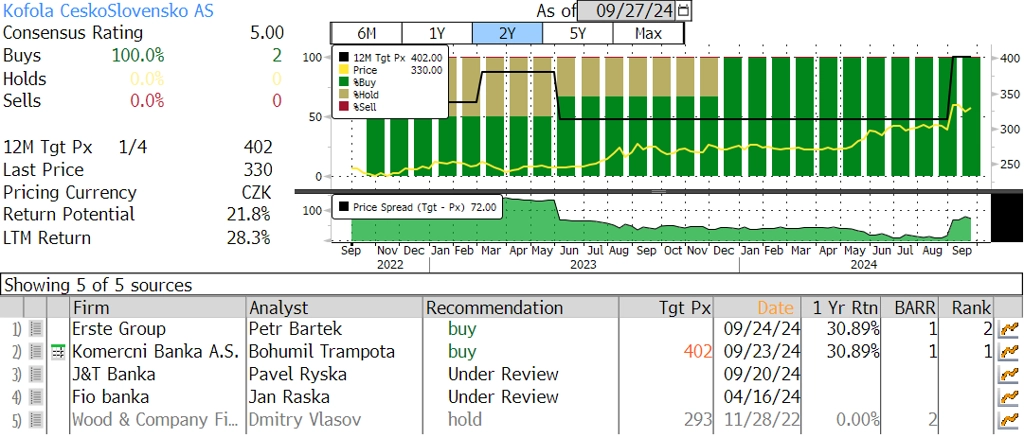1024x438 pixels.
Task: Select the 1Y time range tab
Action: point(437,33)
